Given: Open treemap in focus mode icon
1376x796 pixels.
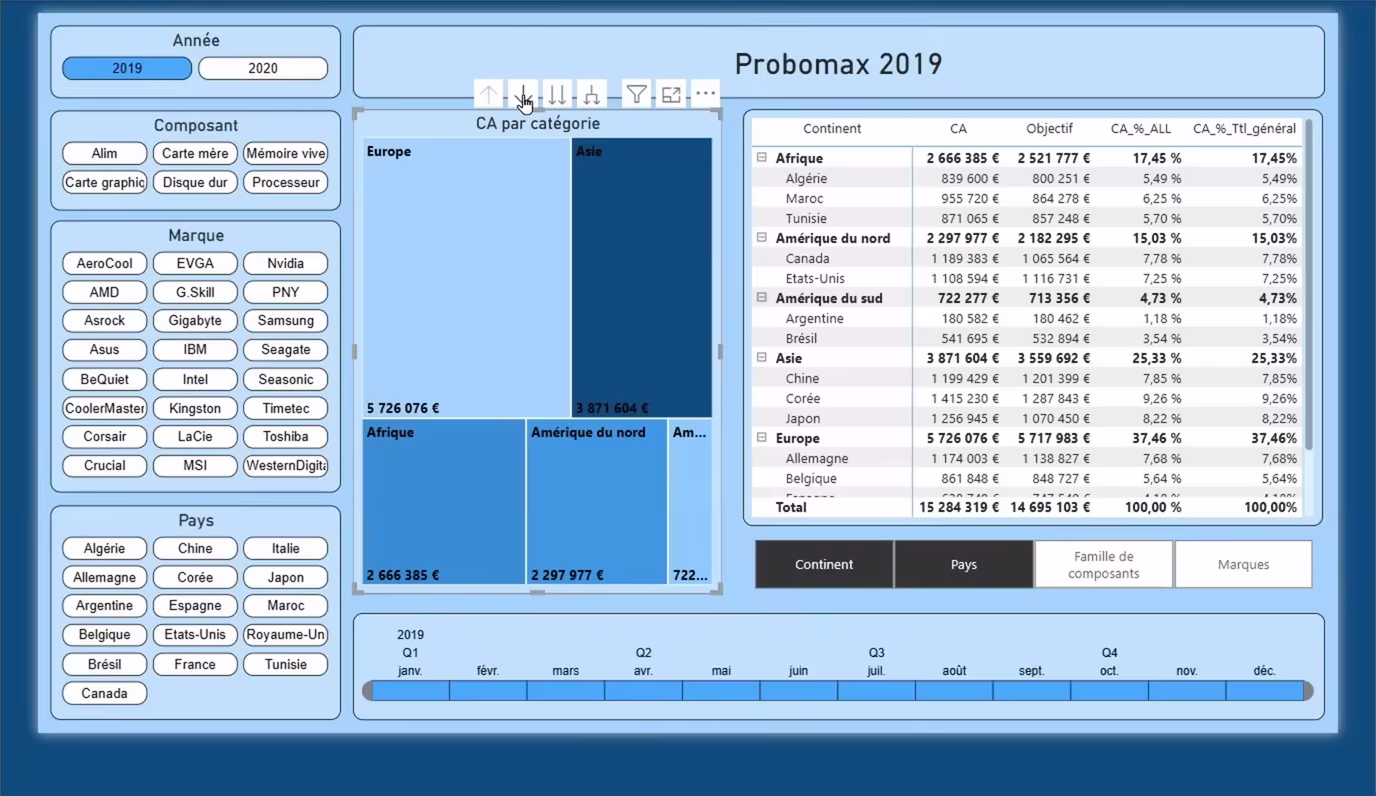Looking at the screenshot, I should 671,94.
